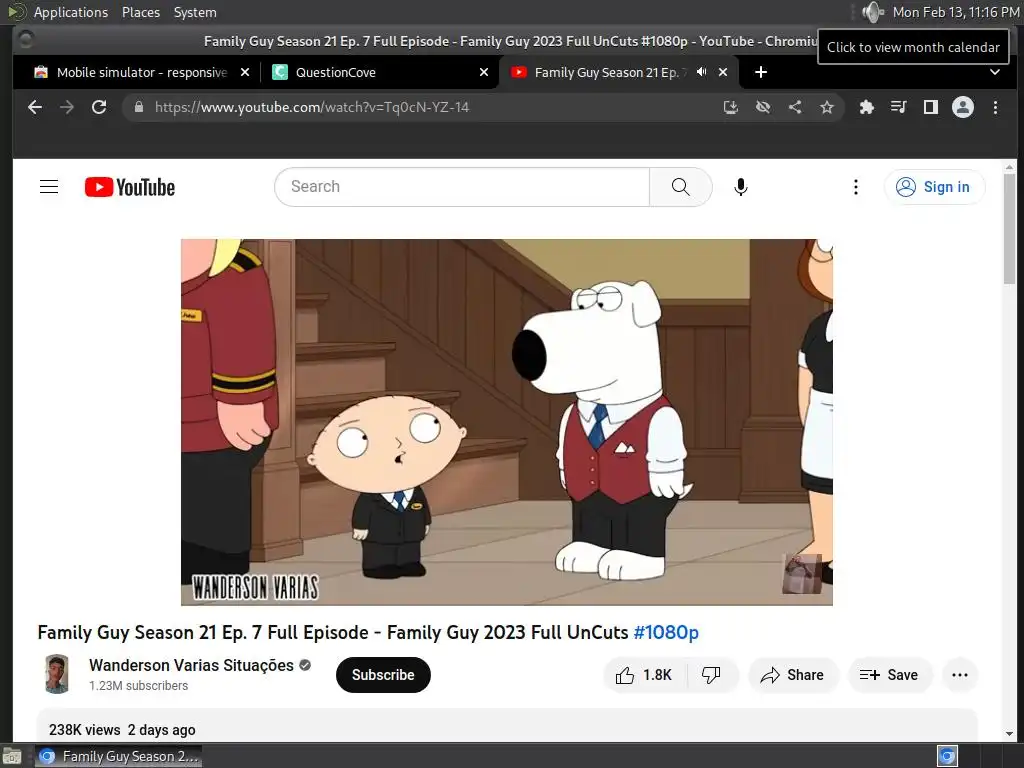1024x768 pixels.
Task: Click the address bar URL
Action: (x=312, y=107)
